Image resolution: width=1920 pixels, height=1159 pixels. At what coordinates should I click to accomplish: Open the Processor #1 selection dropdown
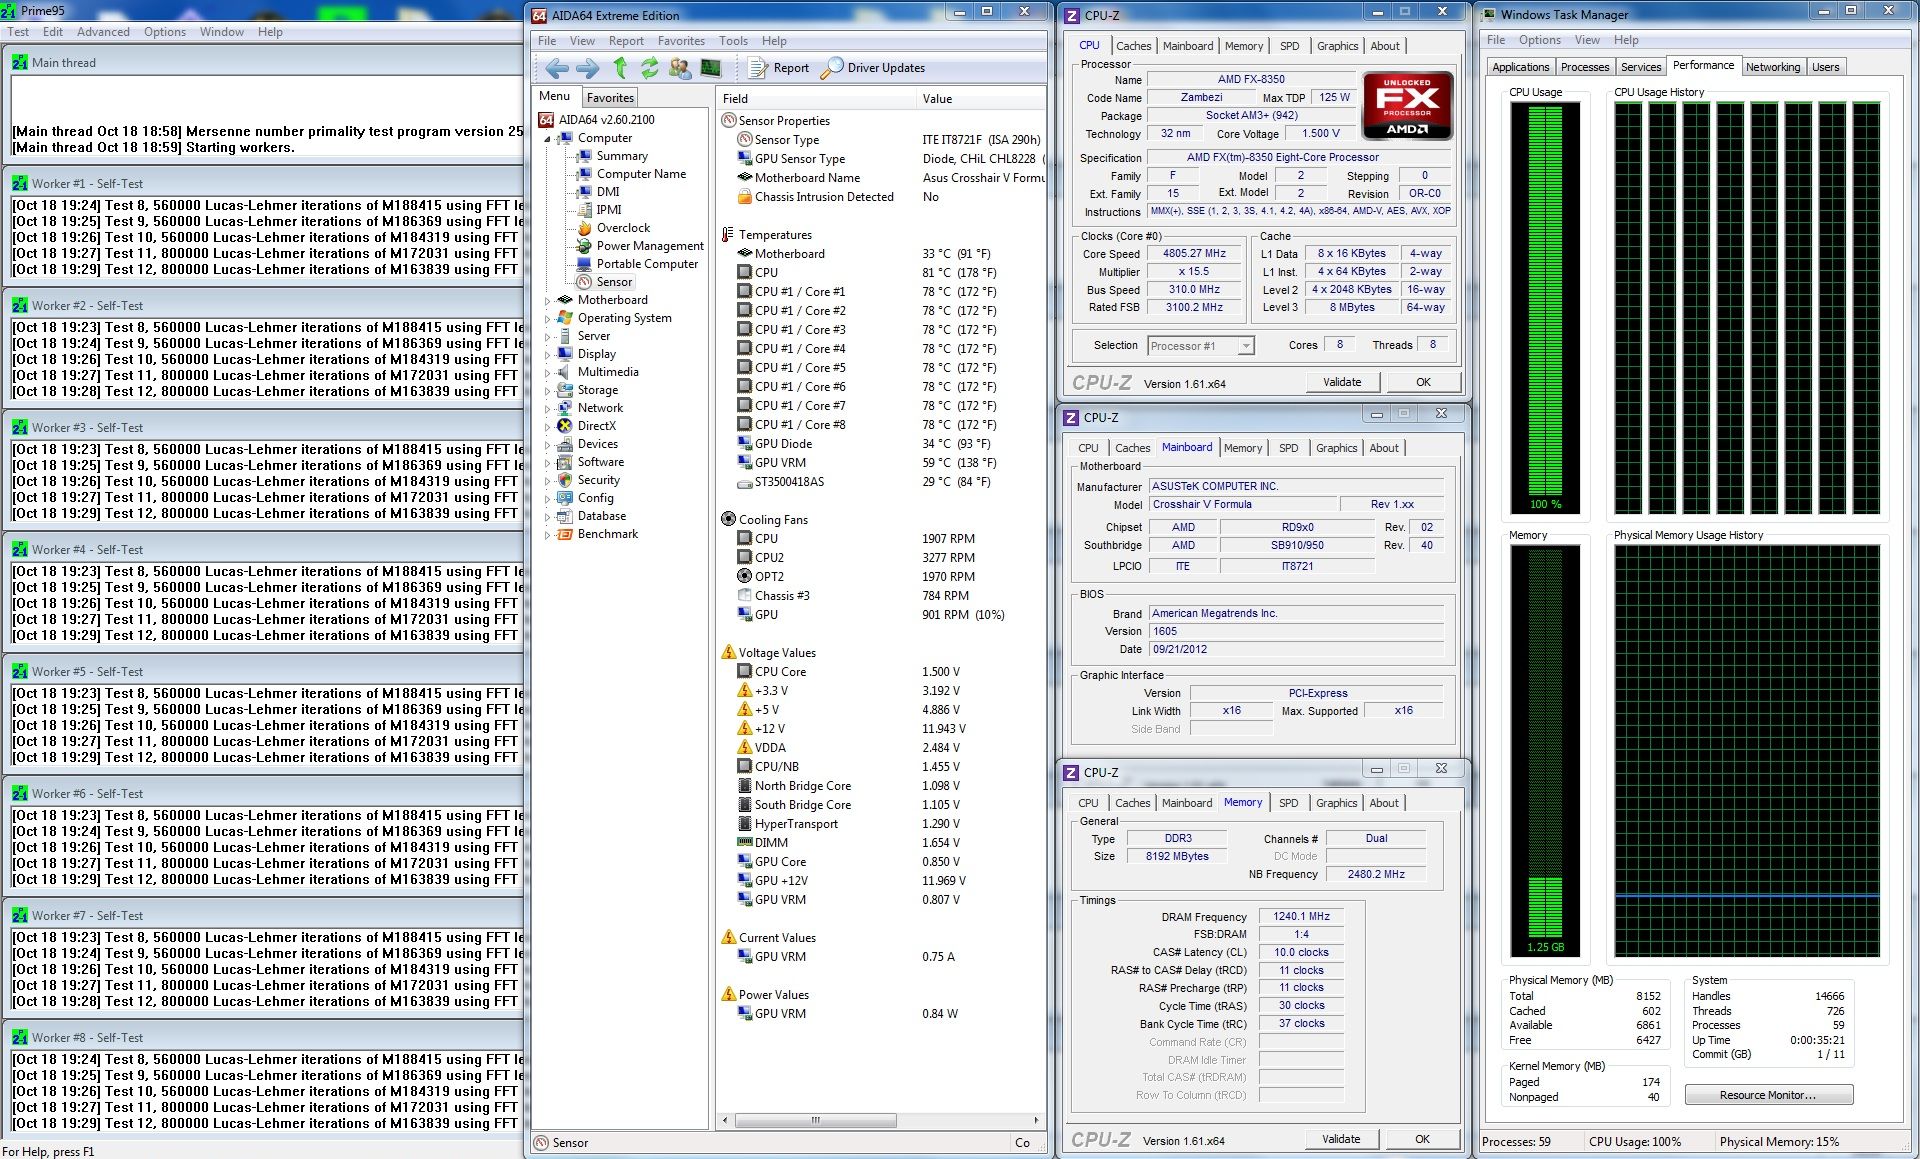pos(1246,346)
